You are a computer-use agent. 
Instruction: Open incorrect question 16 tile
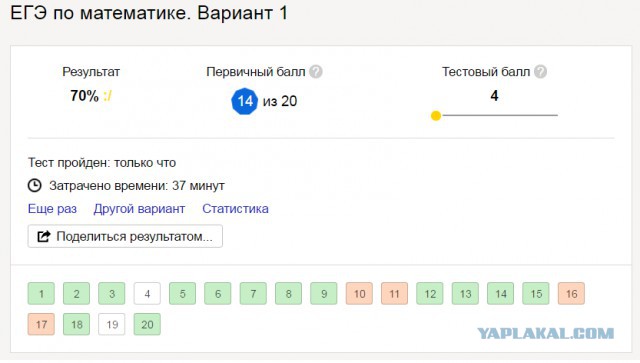(571, 294)
